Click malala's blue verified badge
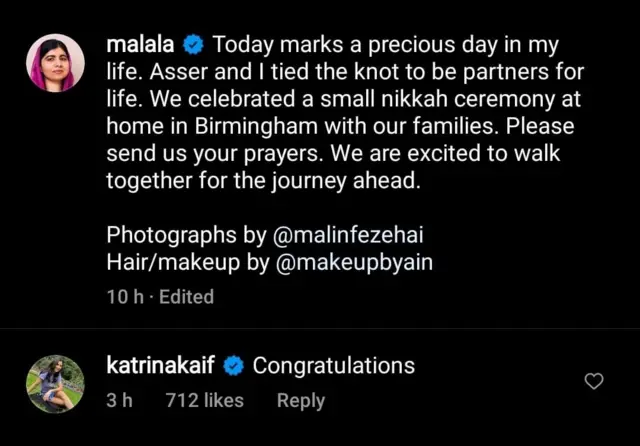The image size is (640, 446). [194, 45]
